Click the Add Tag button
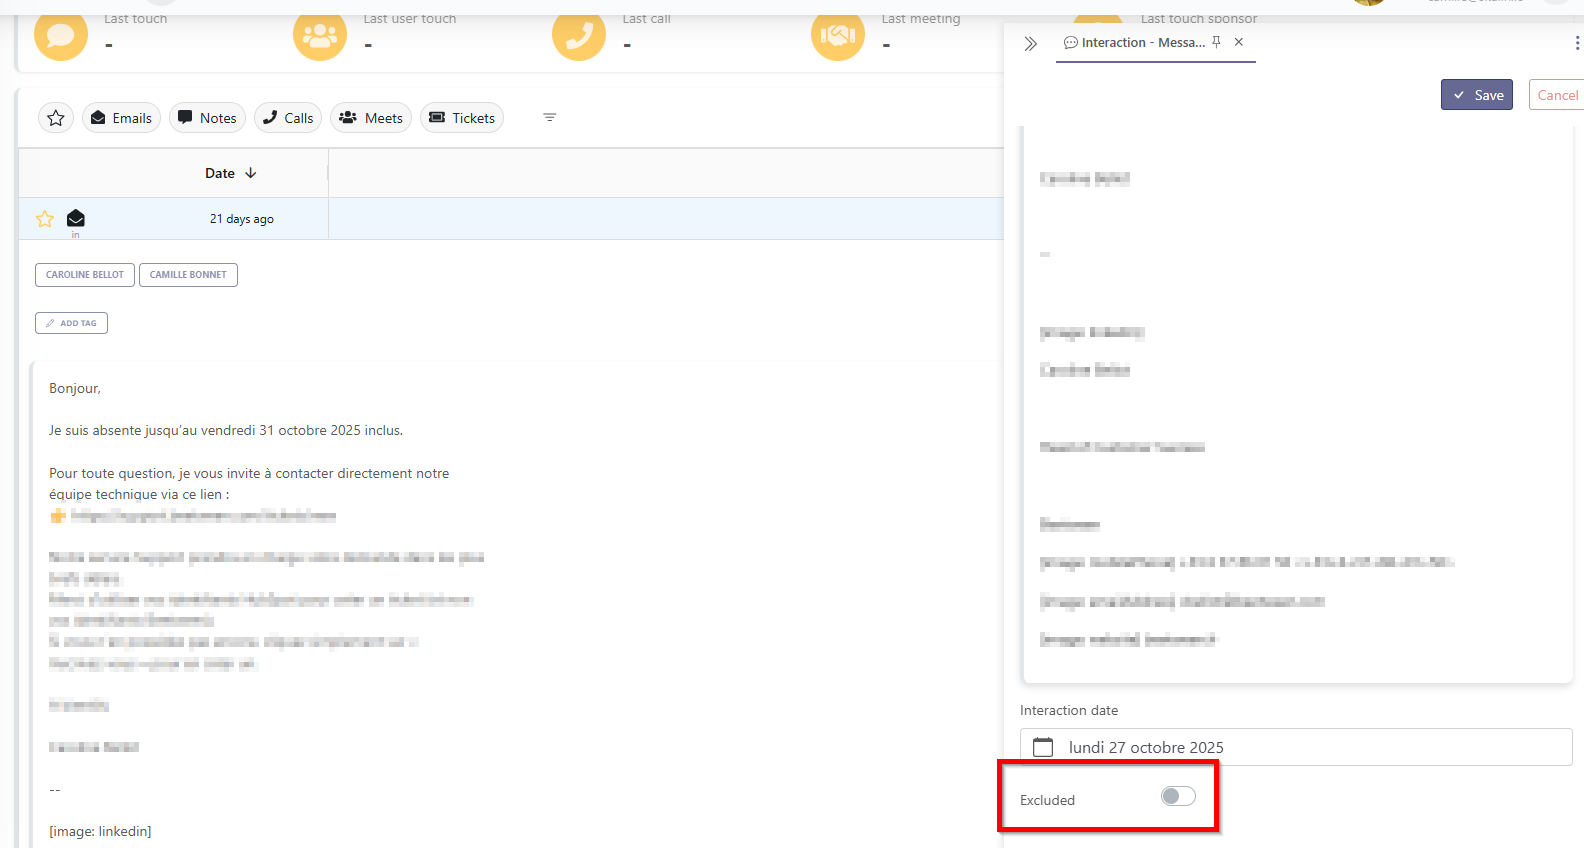Viewport: 1584px width, 848px height. tap(71, 323)
